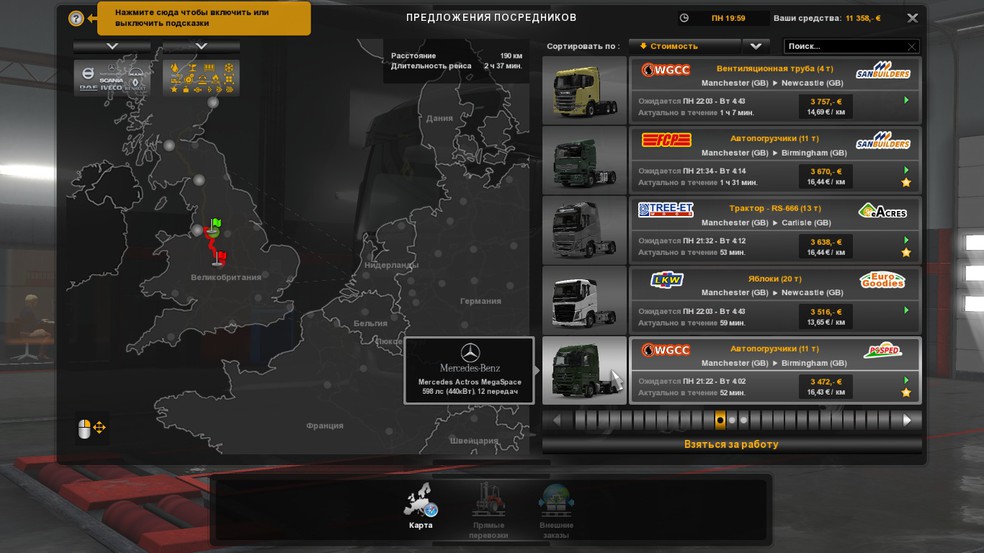This screenshot has width=984, height=553.
Task: Toggle hints with the question mark icon
Action: click(x=76, y=18)
